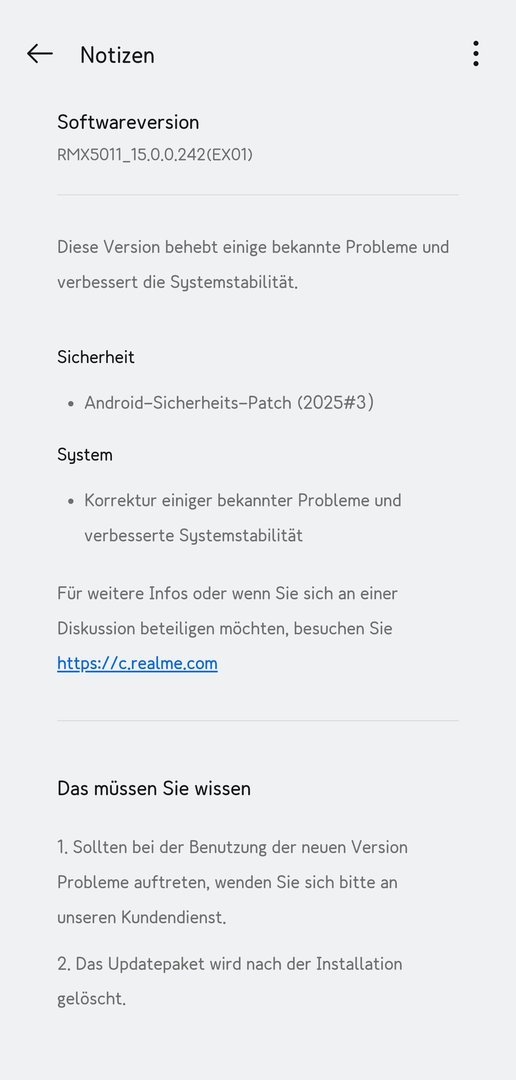Tap the bullet before Android-Sicherheits-Patch
Image resolution: width=516 pixels, height=1080 pixels.
point(71,404)
